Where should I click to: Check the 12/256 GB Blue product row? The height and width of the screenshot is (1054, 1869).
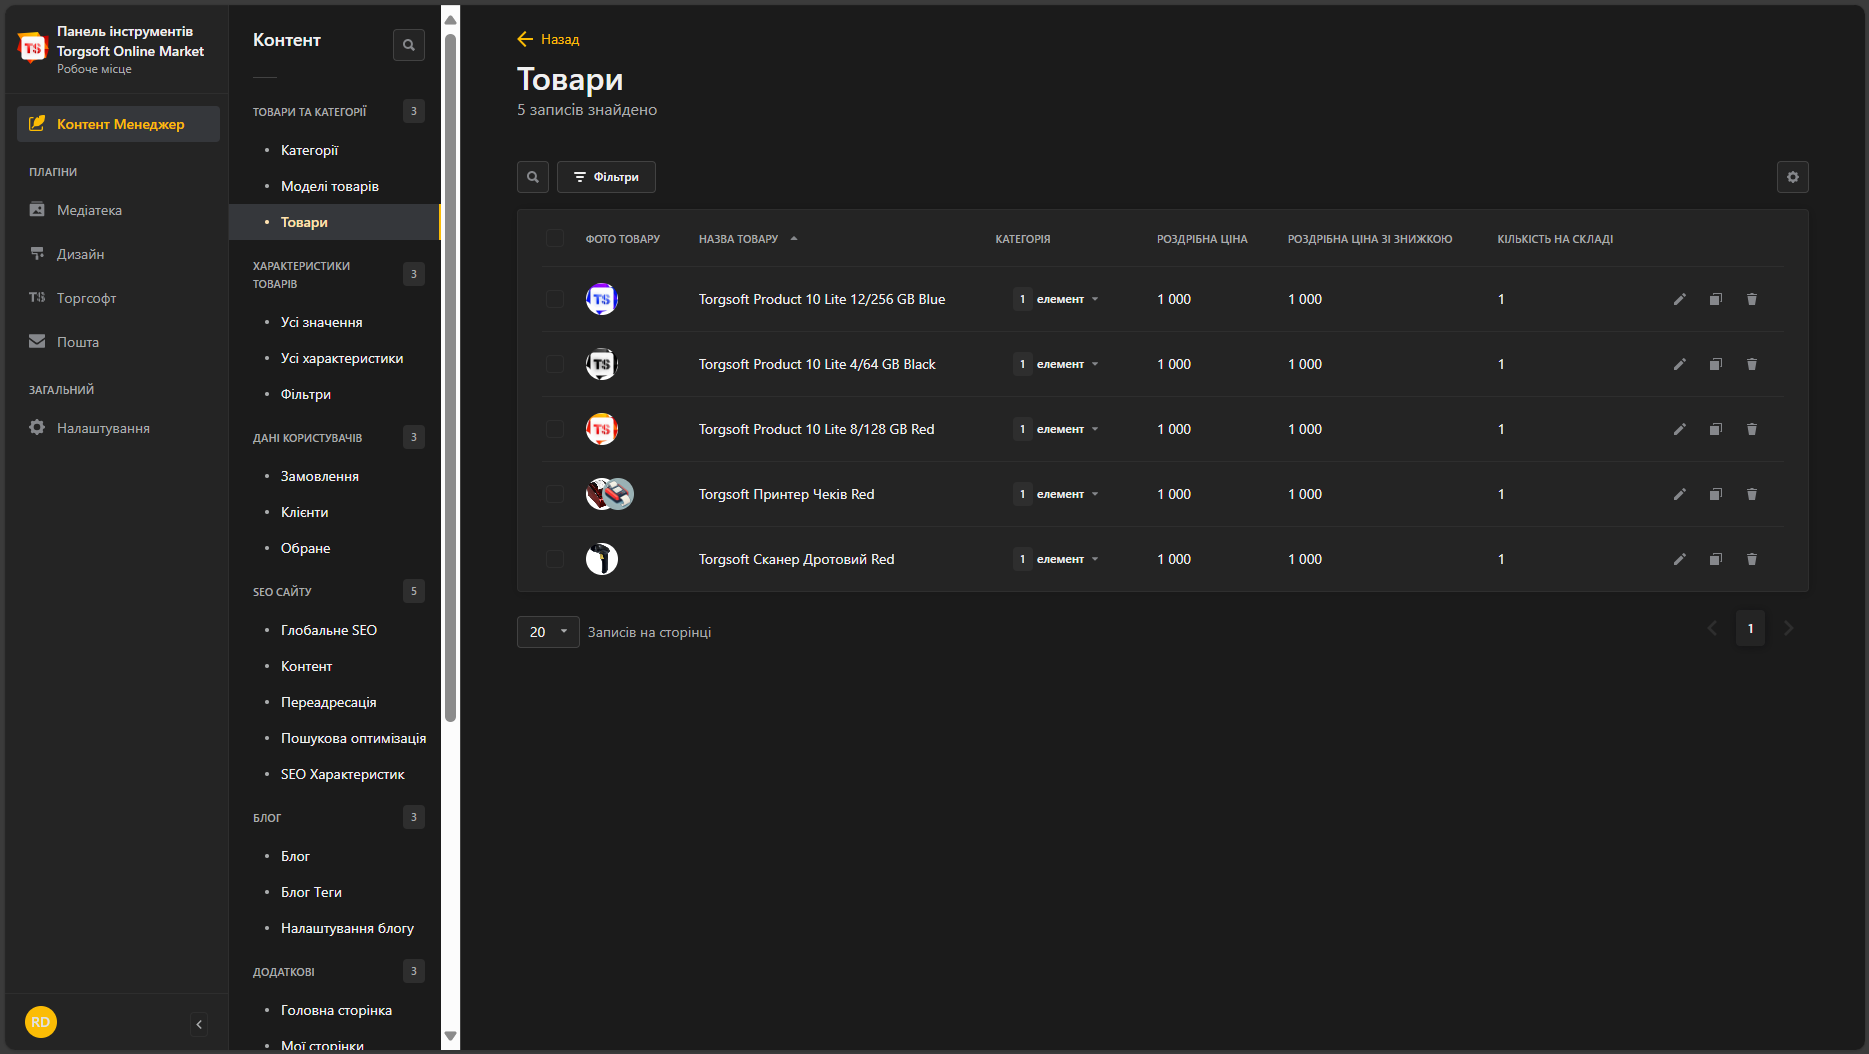pyautogui.click(x=555, y=299)
